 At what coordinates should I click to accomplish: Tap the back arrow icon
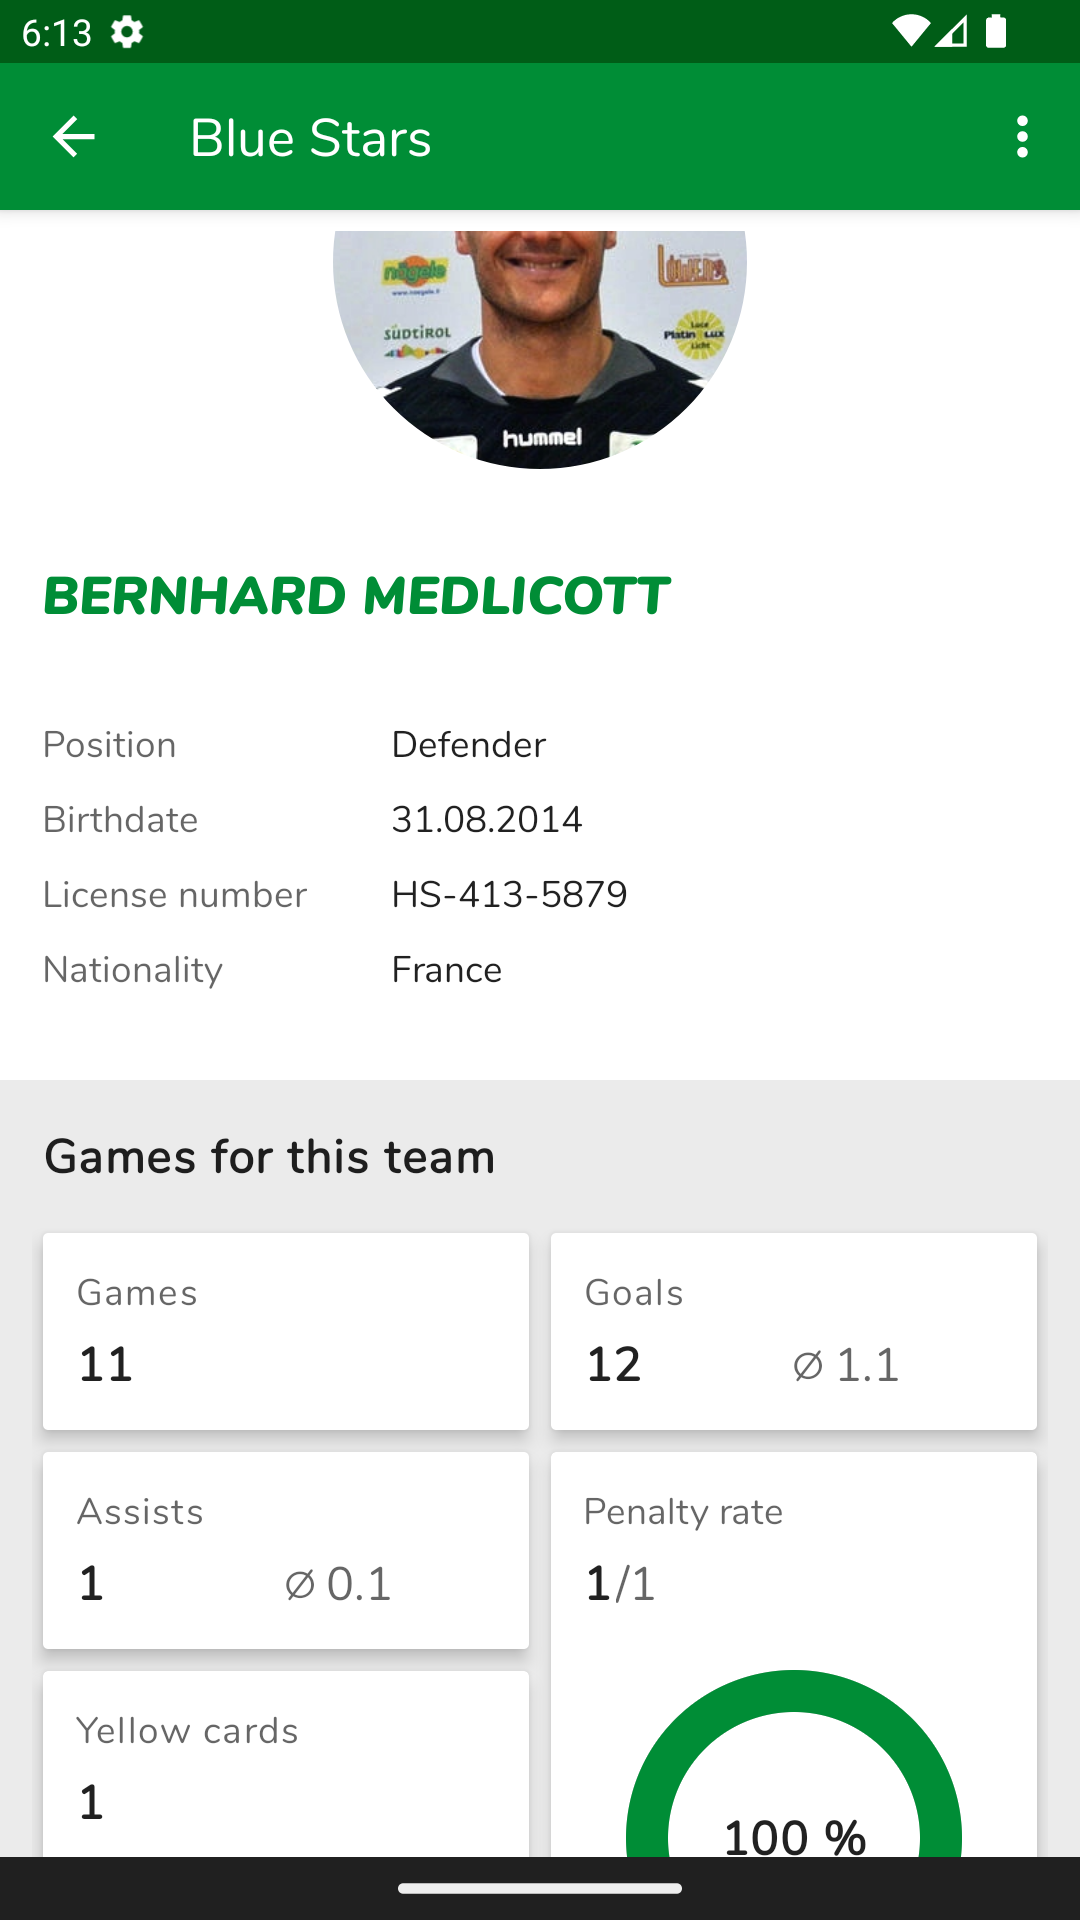pos(73,137)
